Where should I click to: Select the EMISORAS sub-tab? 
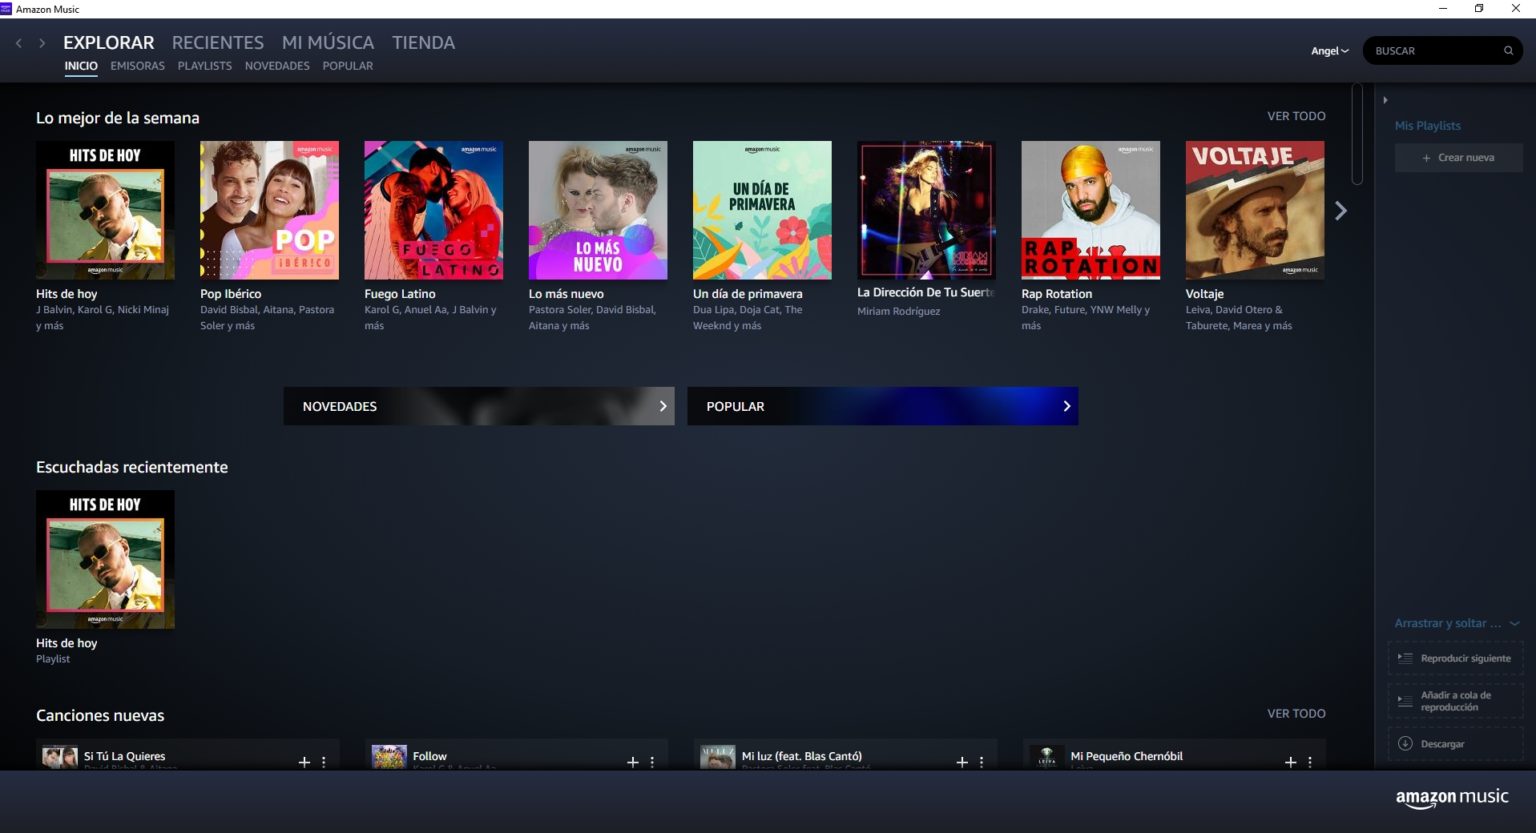click(138, 66)
